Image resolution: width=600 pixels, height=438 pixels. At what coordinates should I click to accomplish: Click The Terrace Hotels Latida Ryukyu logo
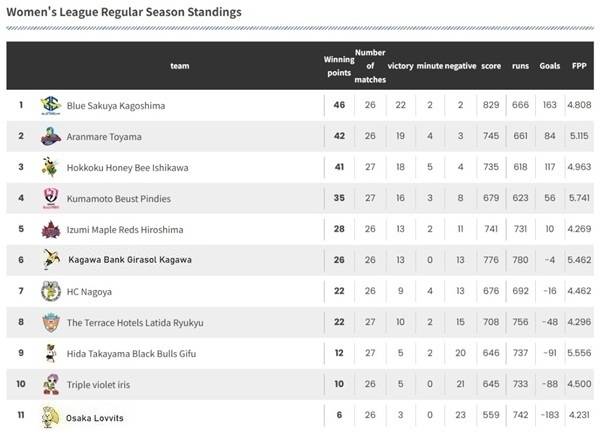tap(50, 322)
